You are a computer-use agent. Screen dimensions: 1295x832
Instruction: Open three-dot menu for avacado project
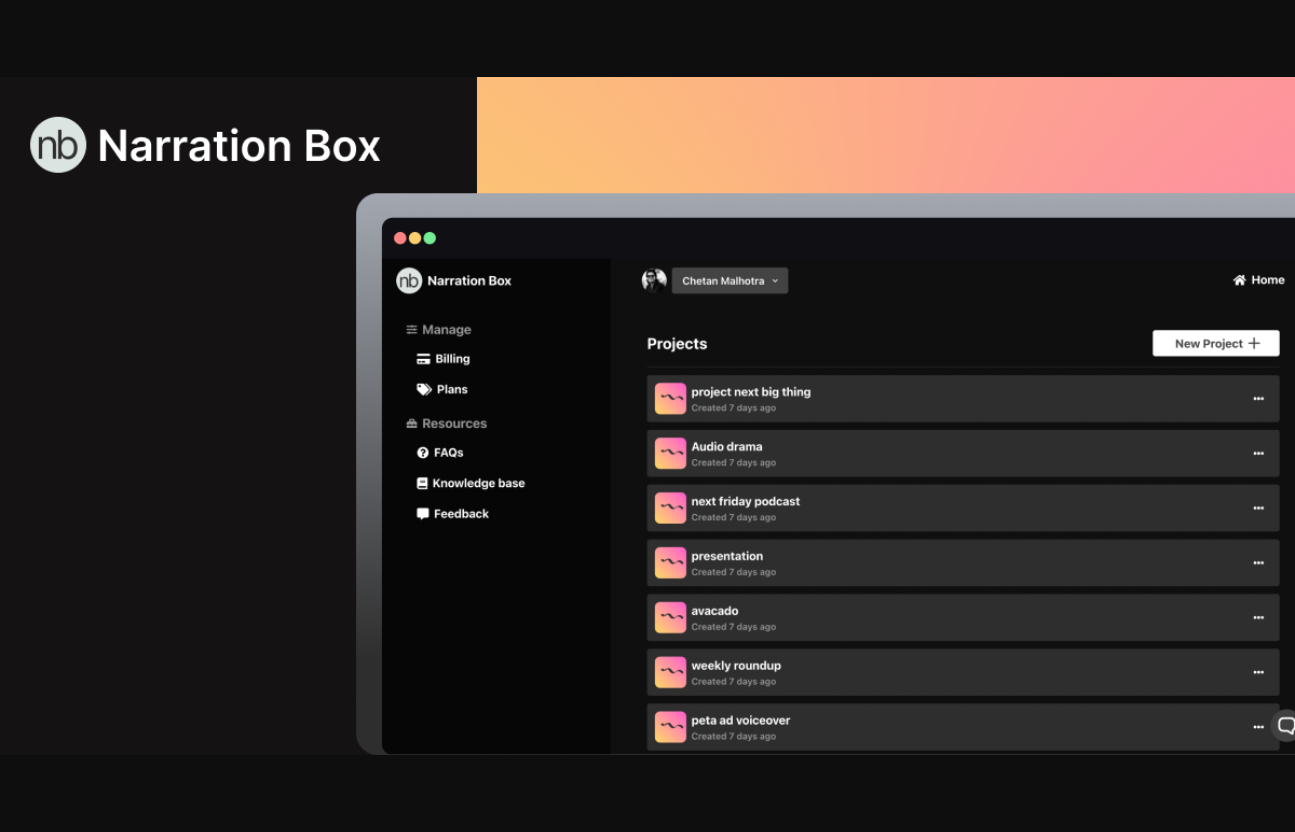click(1258, 618)
